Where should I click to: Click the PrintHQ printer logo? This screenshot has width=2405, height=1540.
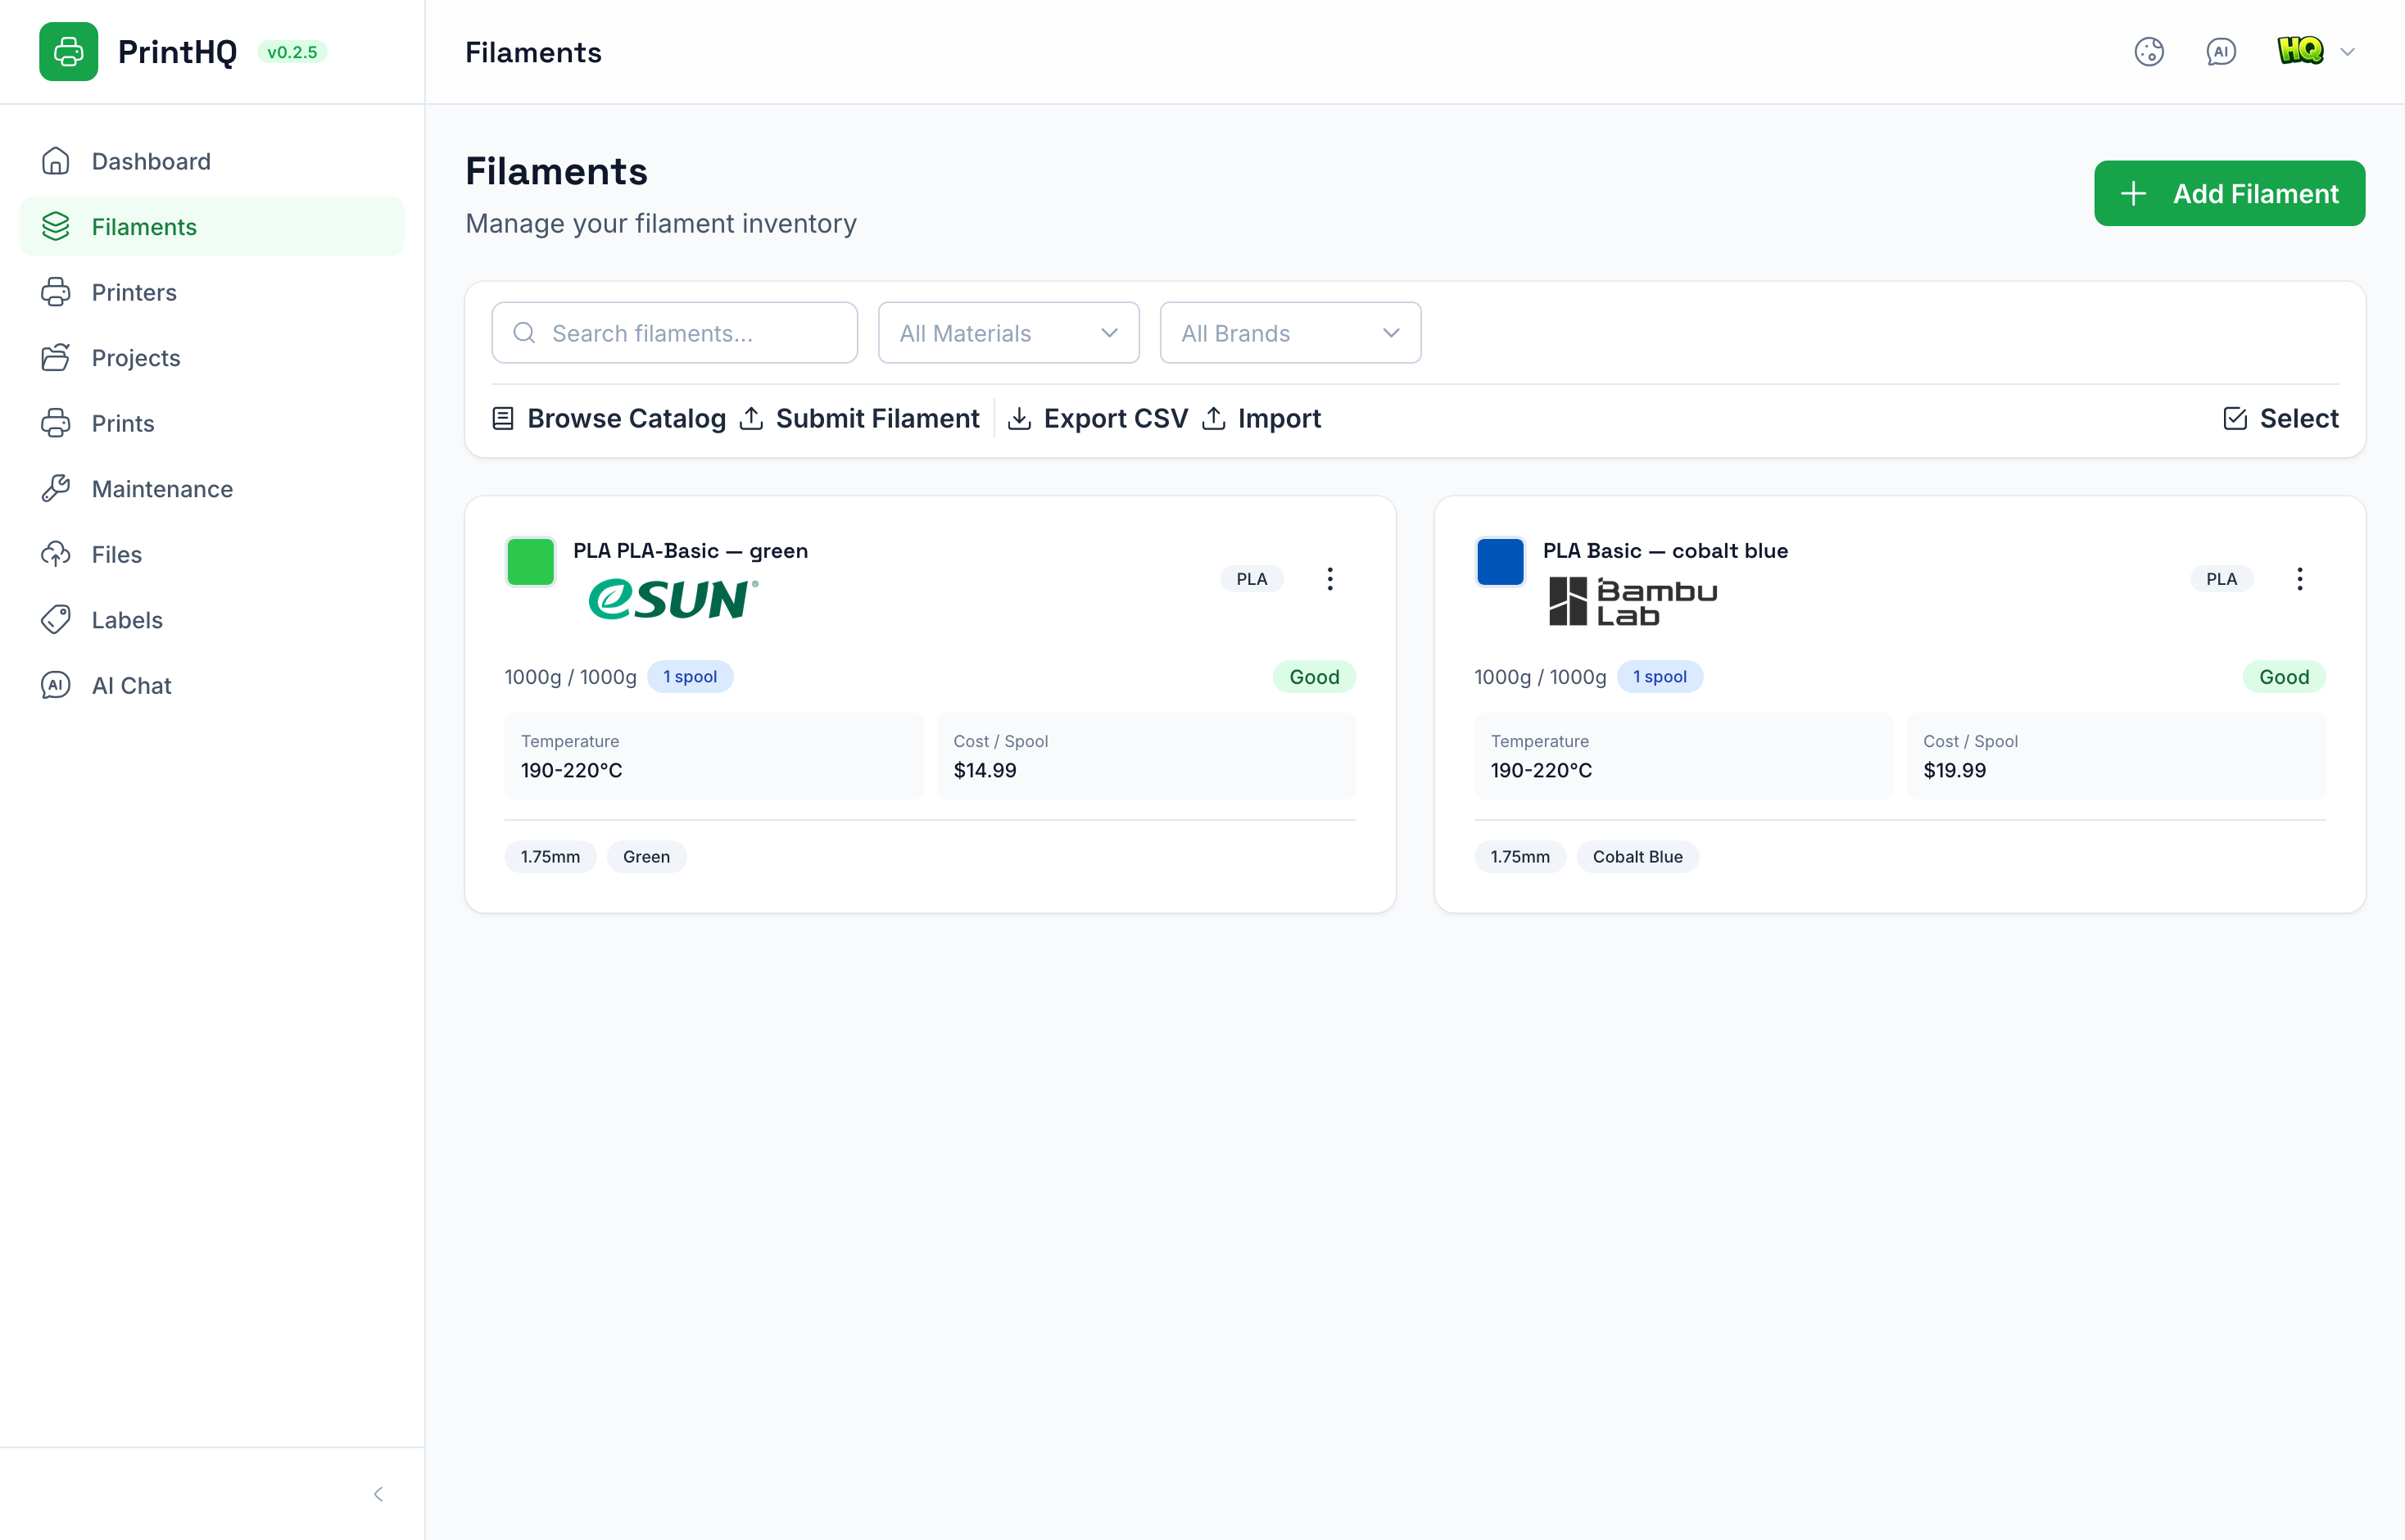tap(68, 51)
